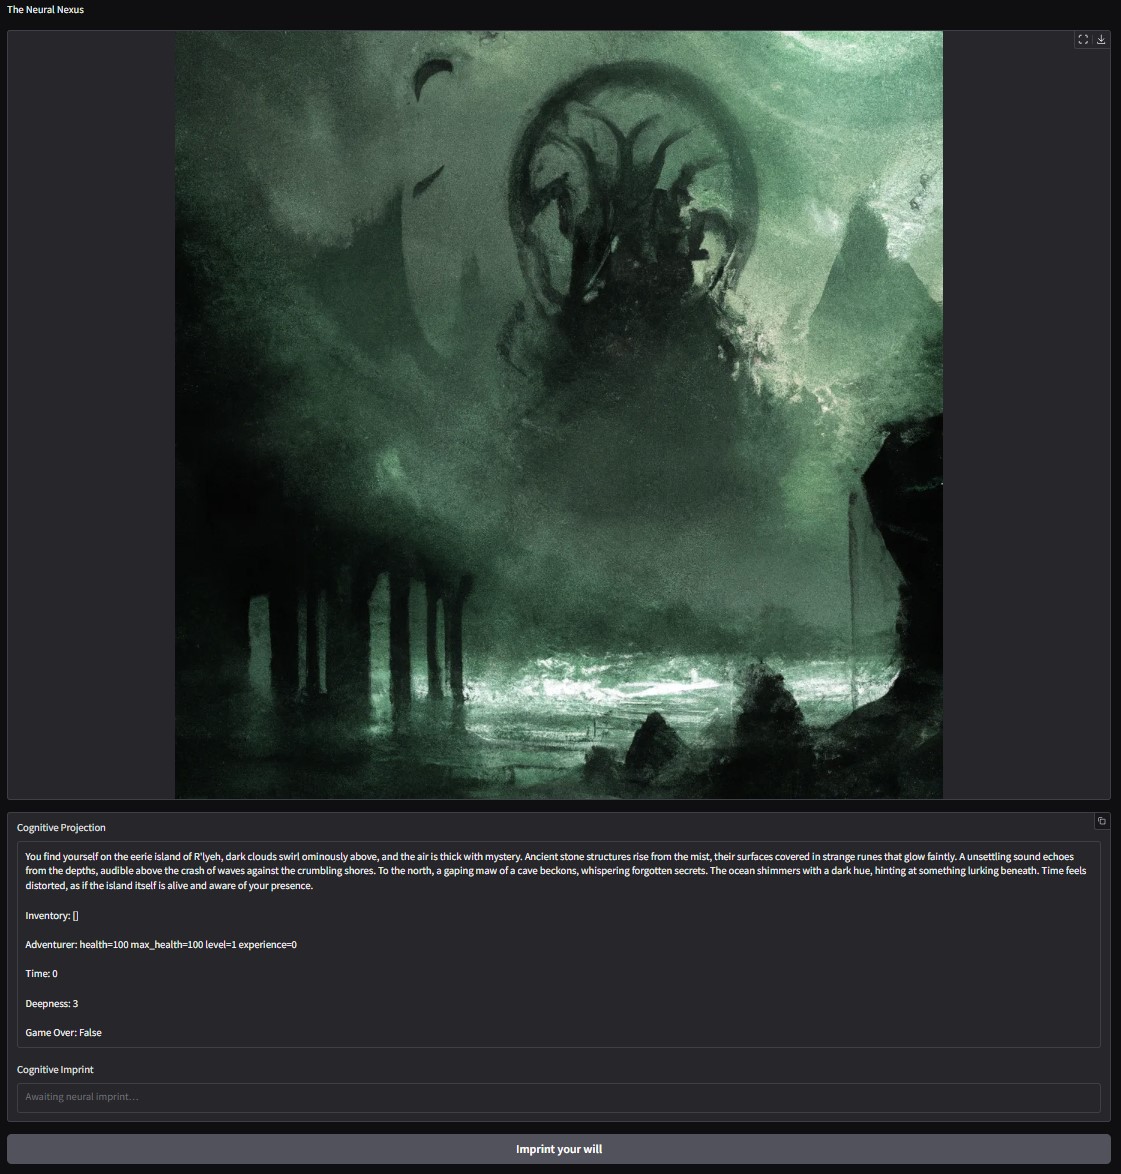The width and height of the screenshot is (1121, 1174).
Task: Download the generated R'lyeh artwork
Action: tap(1102, 40)
